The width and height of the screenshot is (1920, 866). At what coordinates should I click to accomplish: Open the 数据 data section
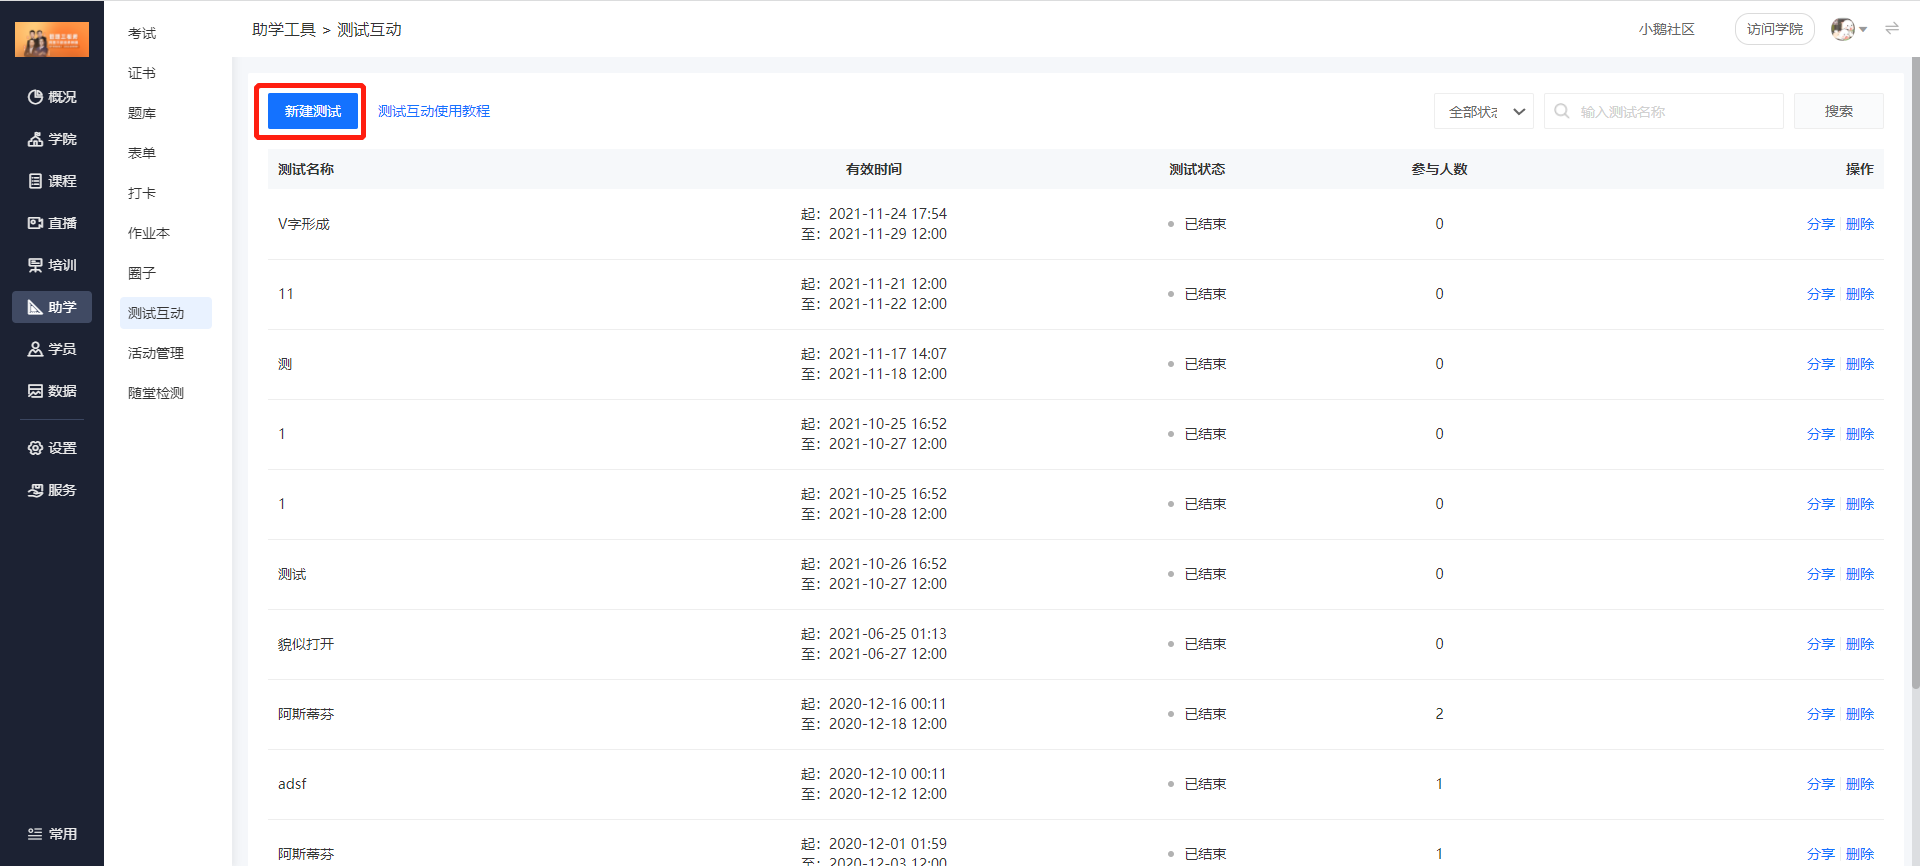[52, 391]
